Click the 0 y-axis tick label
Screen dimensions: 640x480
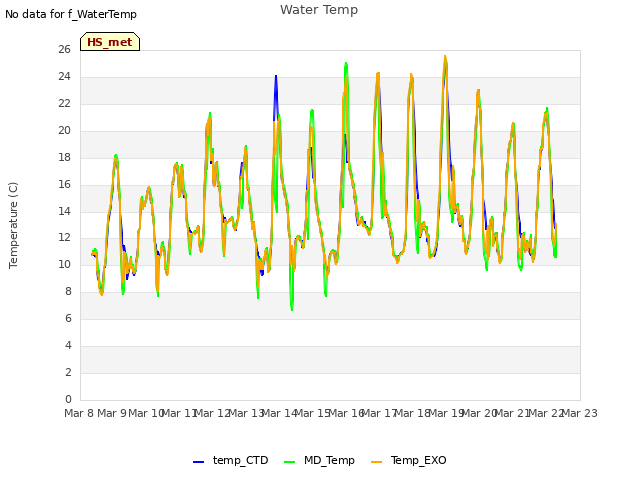[68, 399]
